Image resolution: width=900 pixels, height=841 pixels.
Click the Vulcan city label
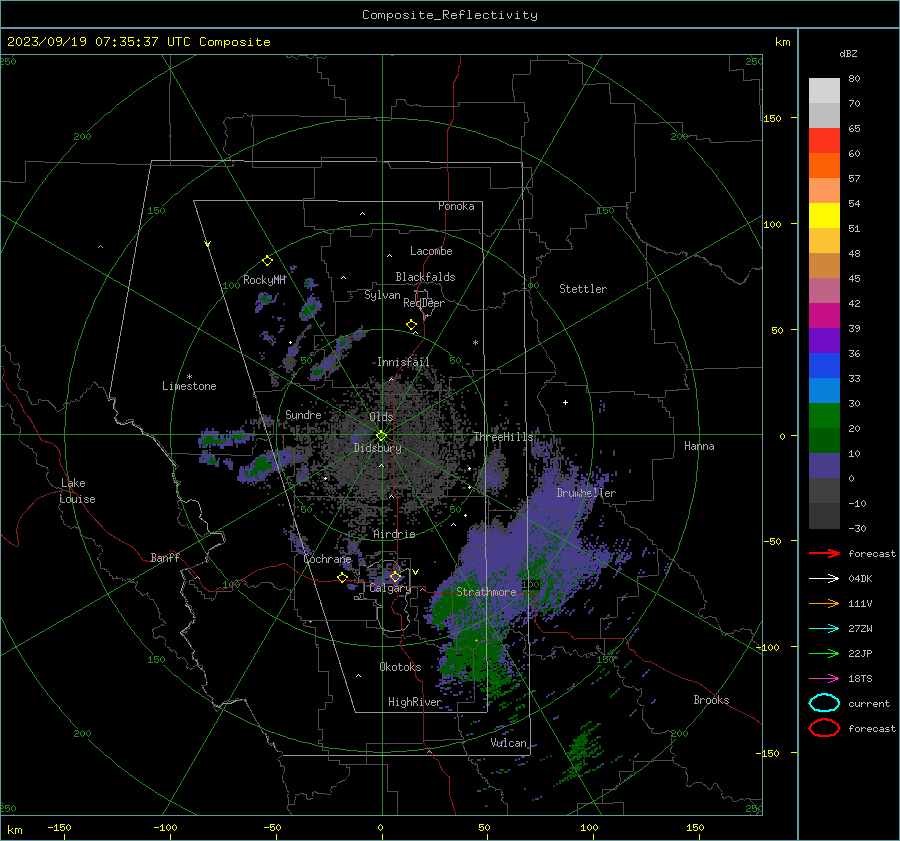[508, 743]
